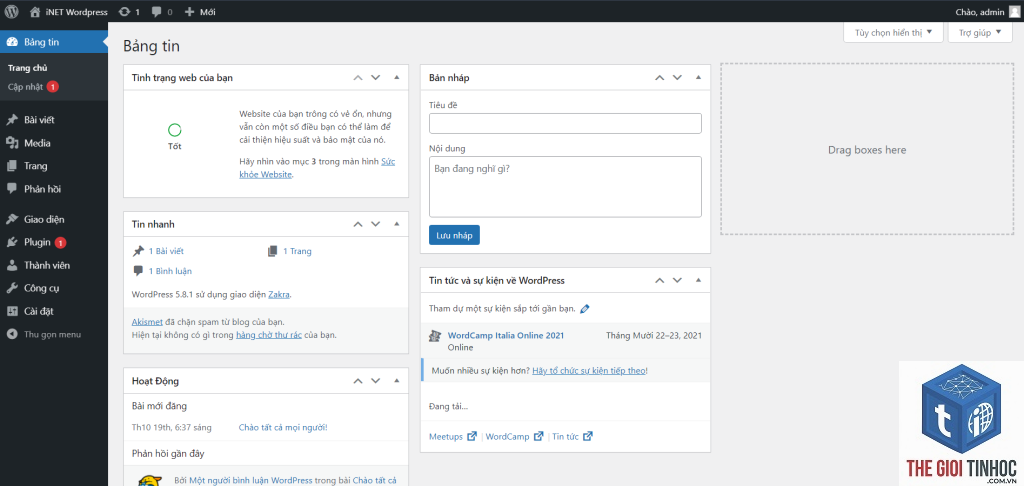This screenshot has height=486, width=1024.
Task: Open WordCamp Italia Online 2021 link
Action: (x=505, y=336)
